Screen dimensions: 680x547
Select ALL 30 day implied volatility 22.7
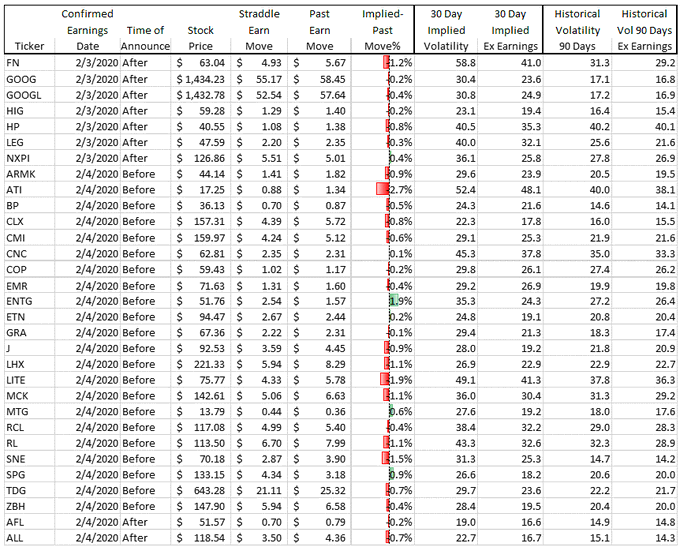tap(446, 538)
